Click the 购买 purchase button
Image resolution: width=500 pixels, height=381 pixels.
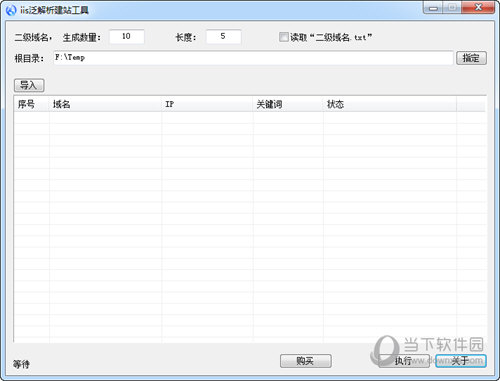click(x=305, y=361)
